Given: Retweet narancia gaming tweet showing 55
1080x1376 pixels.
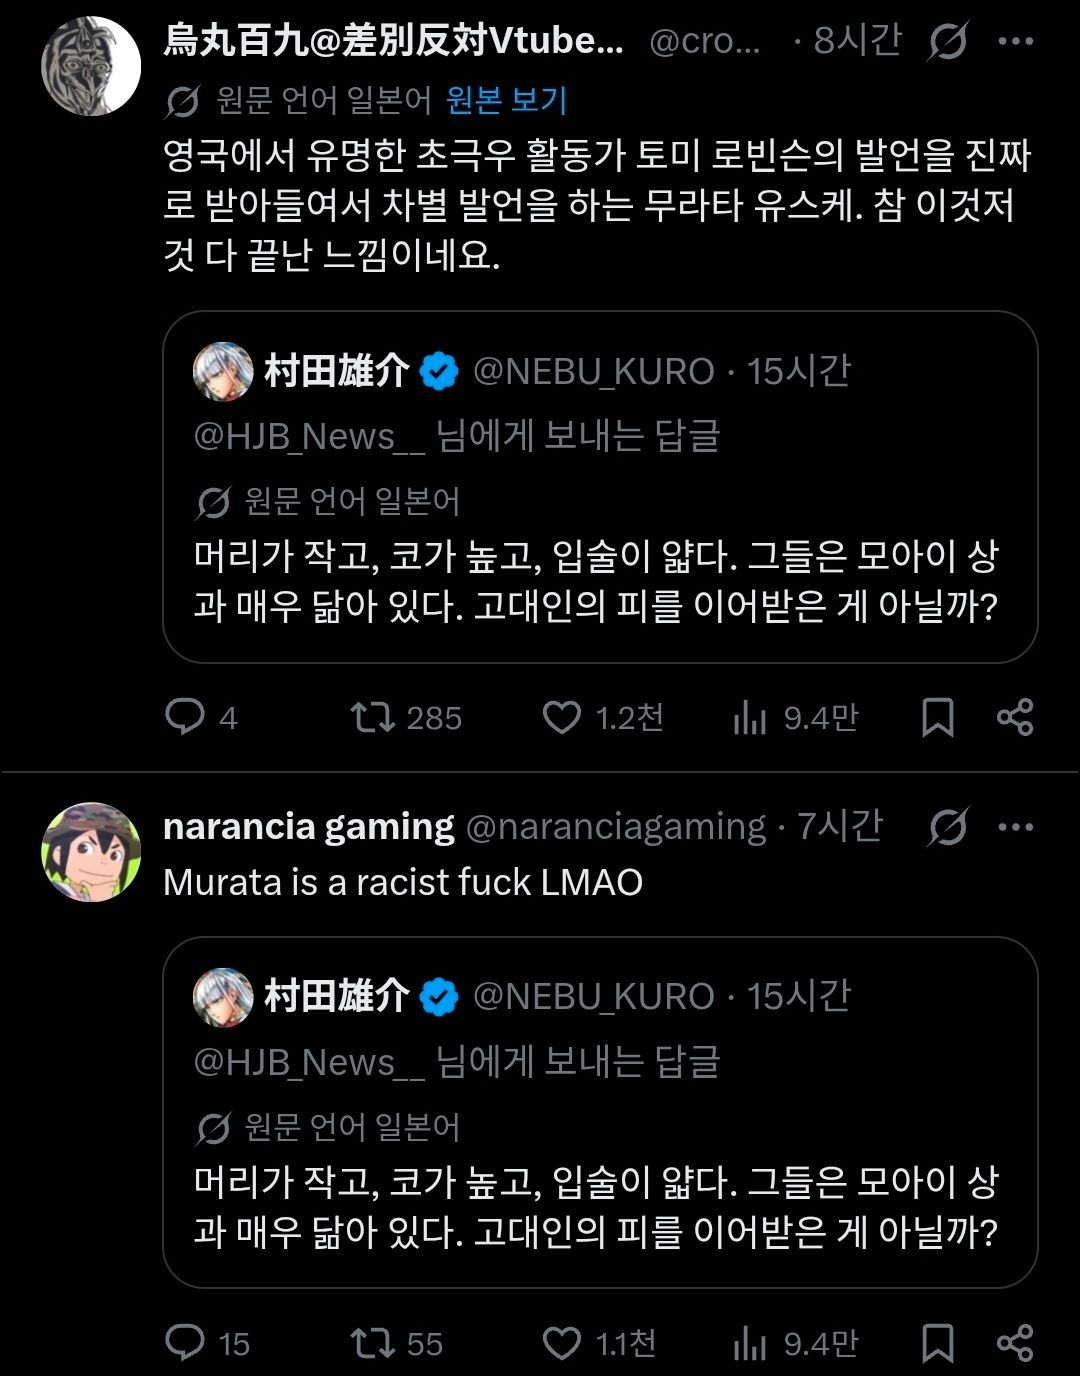Looking at the screenshot, I should [373, 1342].
